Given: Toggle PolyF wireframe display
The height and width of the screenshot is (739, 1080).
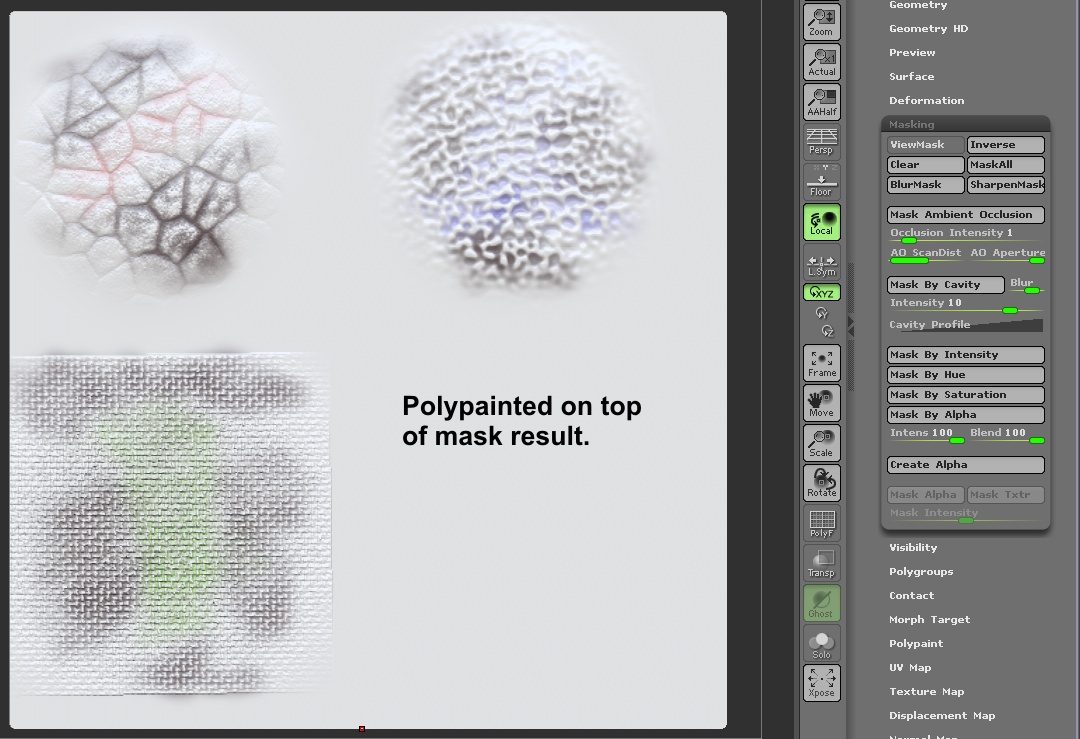Looking at the screenshot, I should pyautogui.click(x=821, y=521).
